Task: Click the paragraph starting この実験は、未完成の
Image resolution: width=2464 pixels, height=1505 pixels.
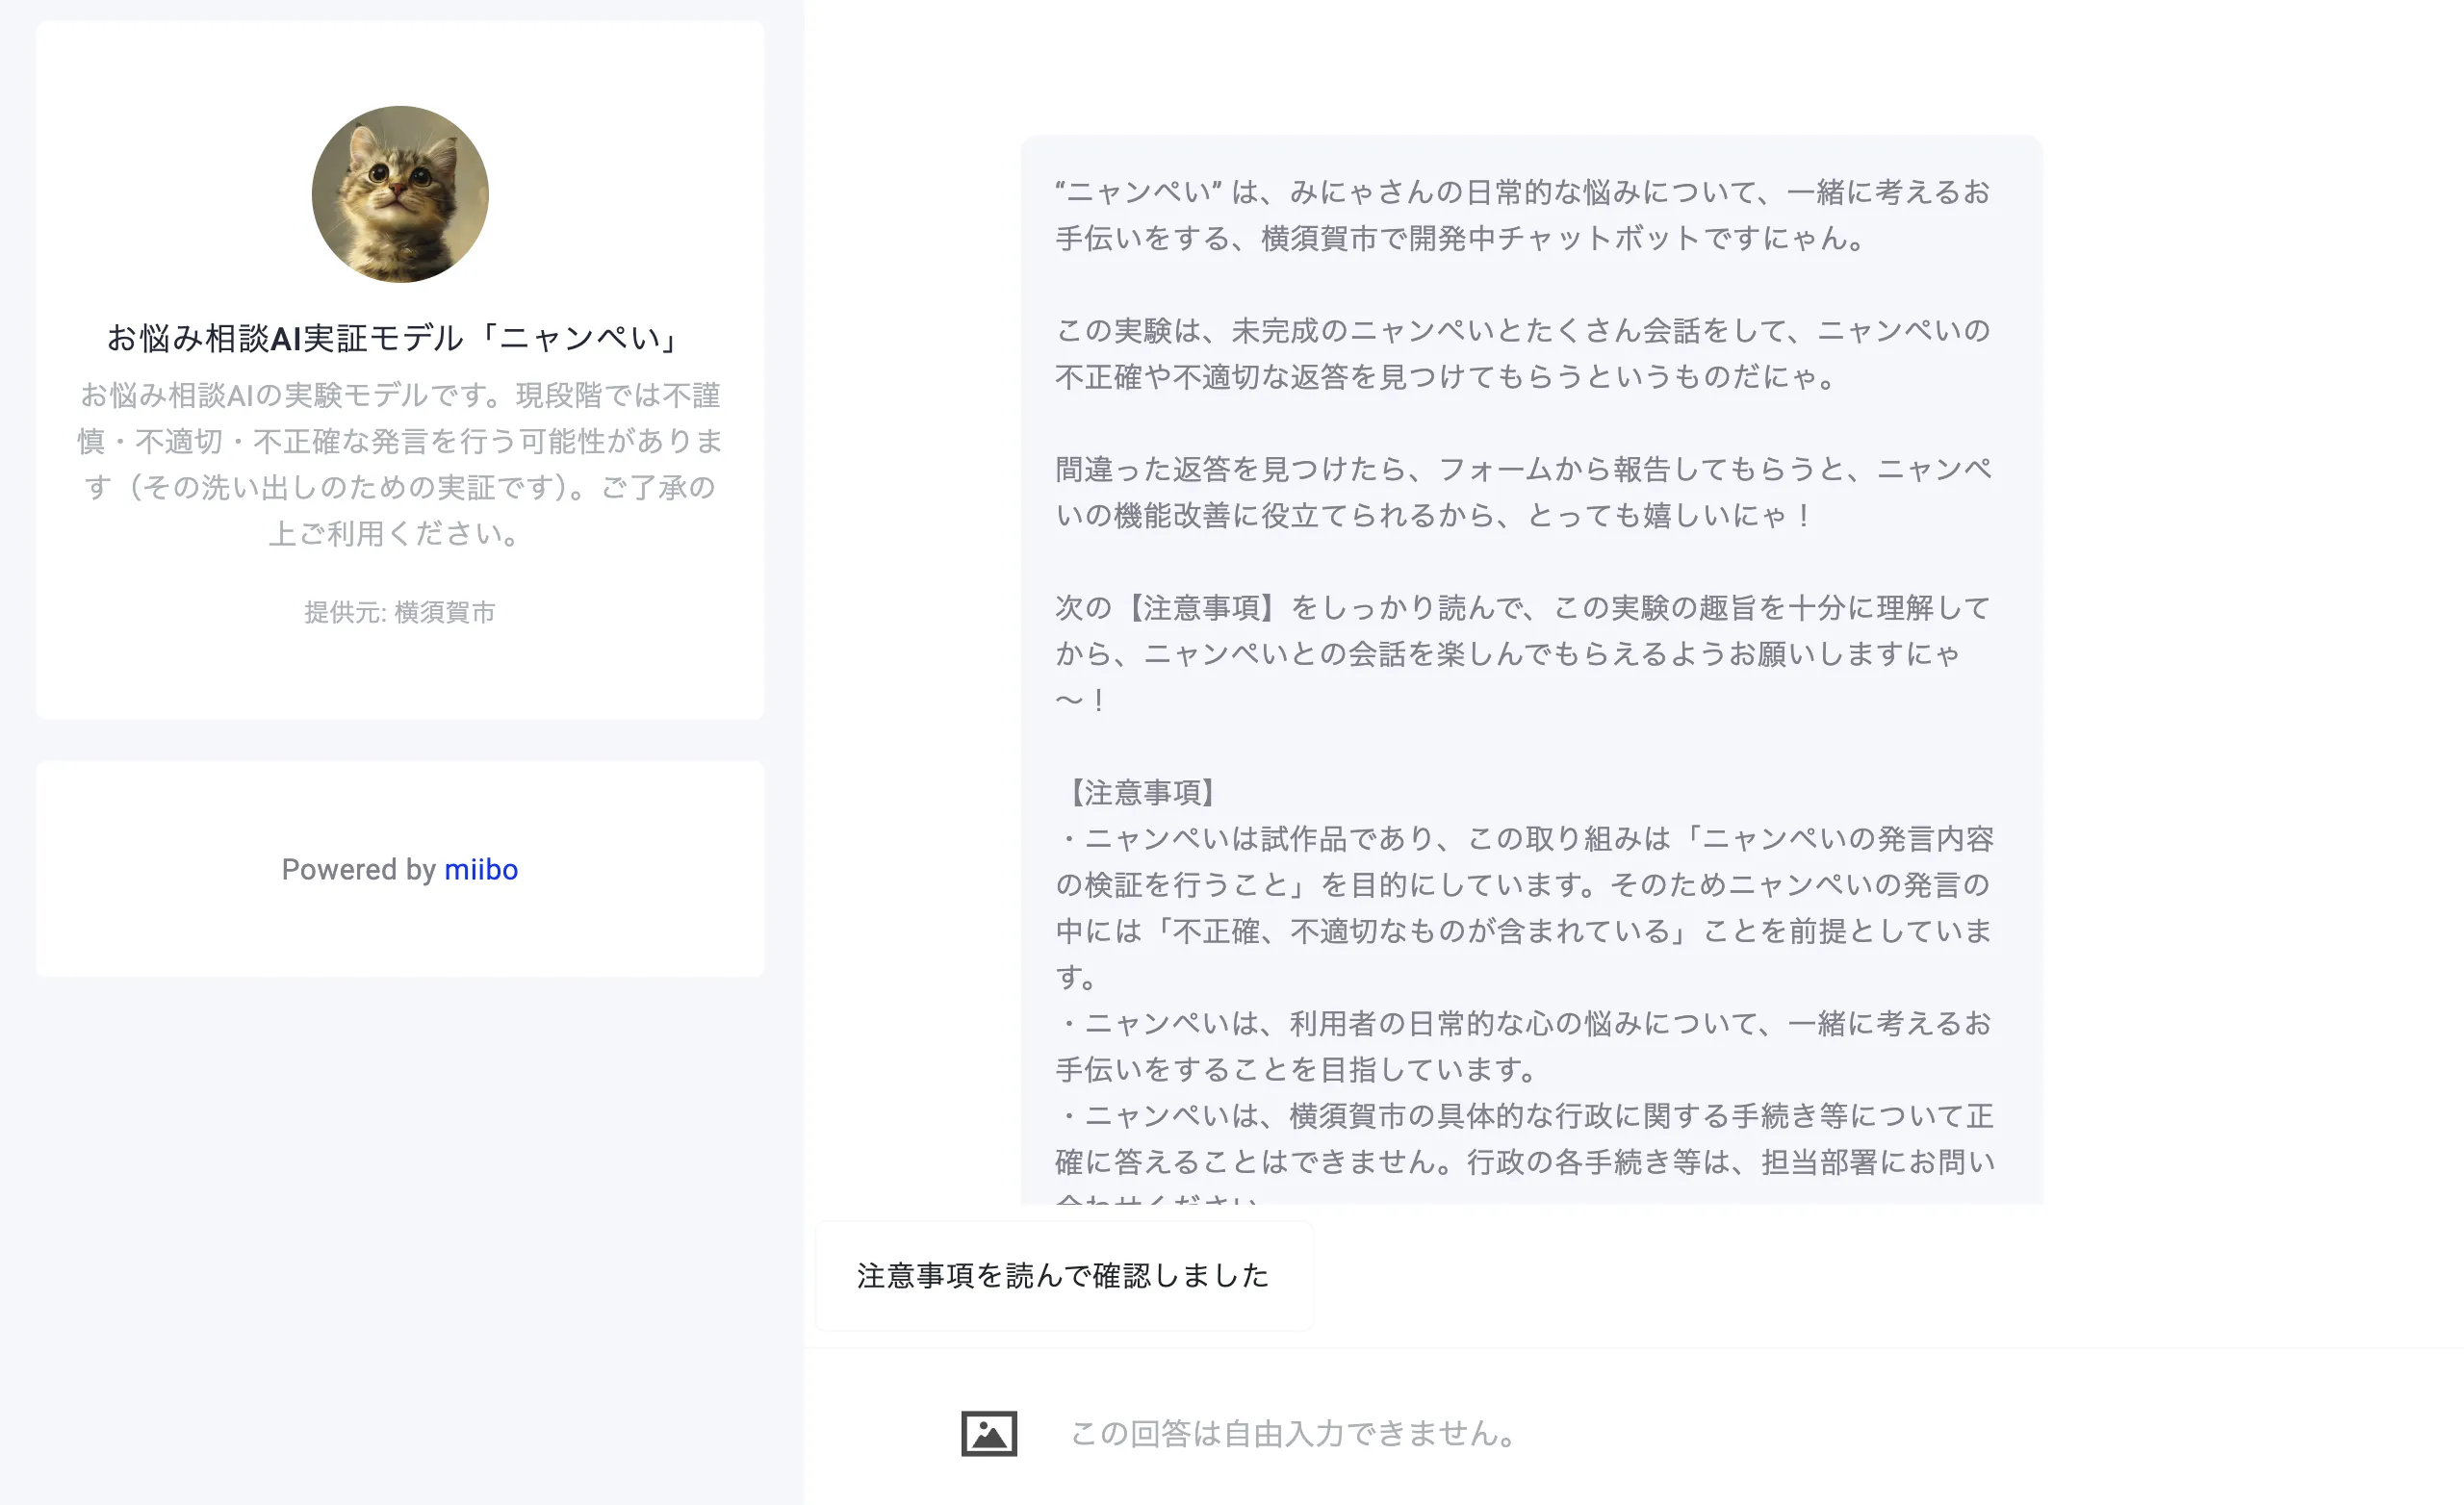Action: pyautogui.click(x=1523, y=354)
